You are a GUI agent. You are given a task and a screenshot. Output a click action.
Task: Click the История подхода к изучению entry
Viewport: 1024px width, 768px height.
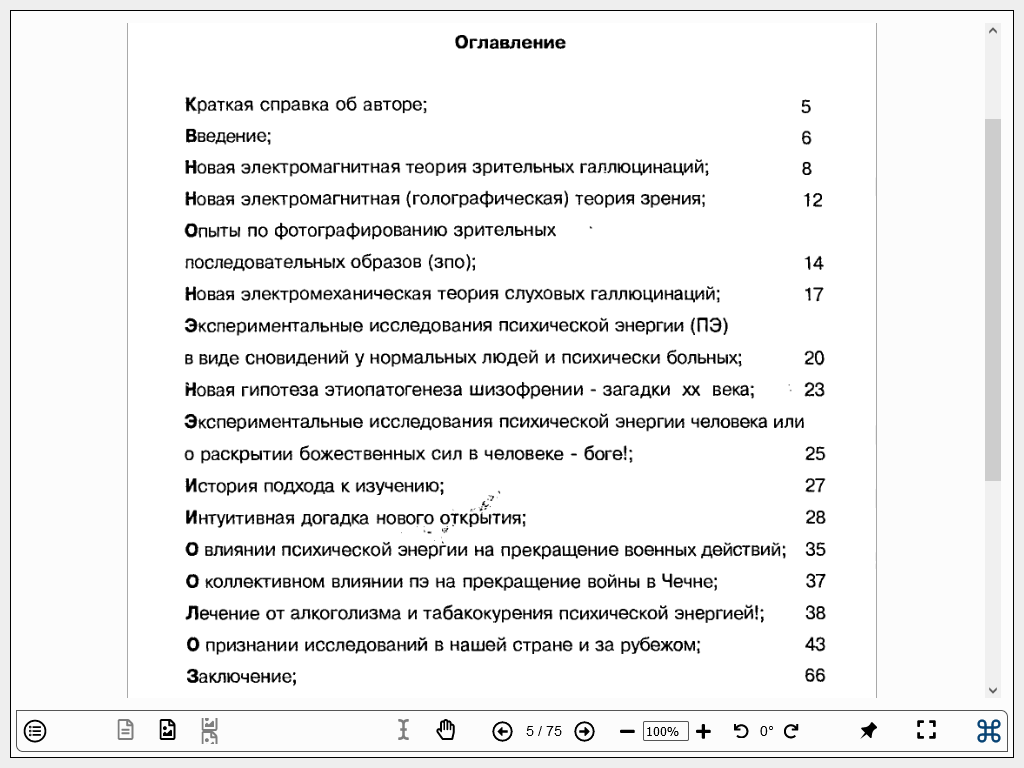(x=315, y=486)
